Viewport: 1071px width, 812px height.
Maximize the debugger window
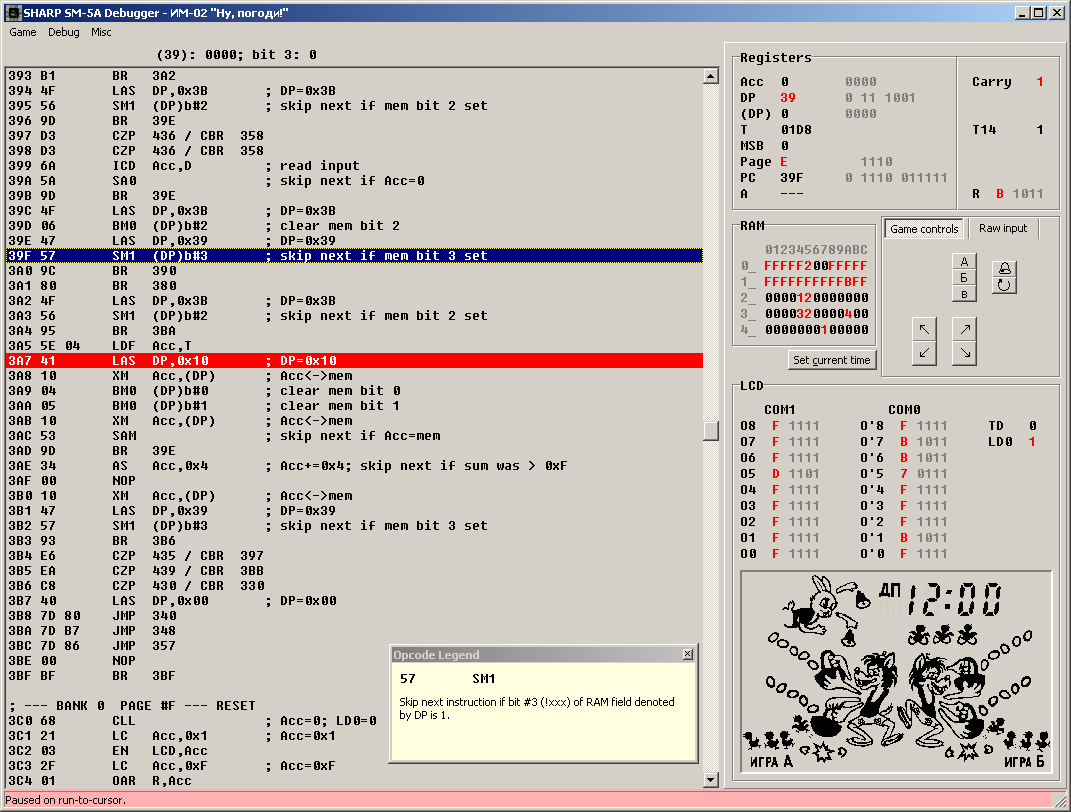1038,12
